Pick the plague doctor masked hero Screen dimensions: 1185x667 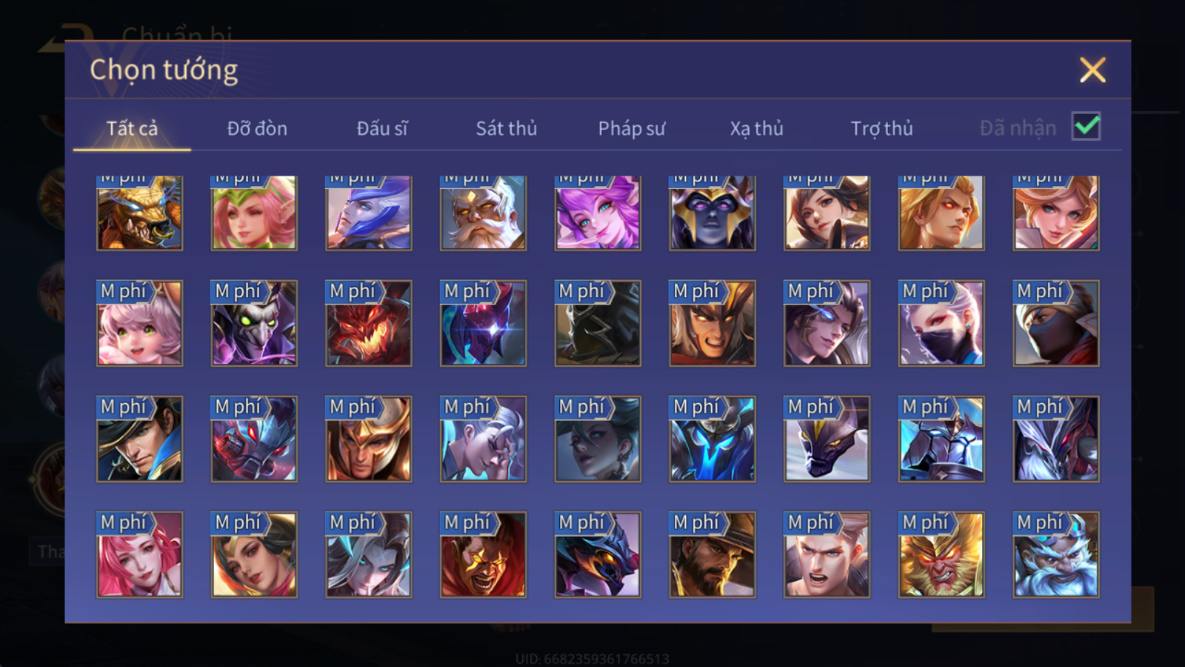tap(254, 323)
